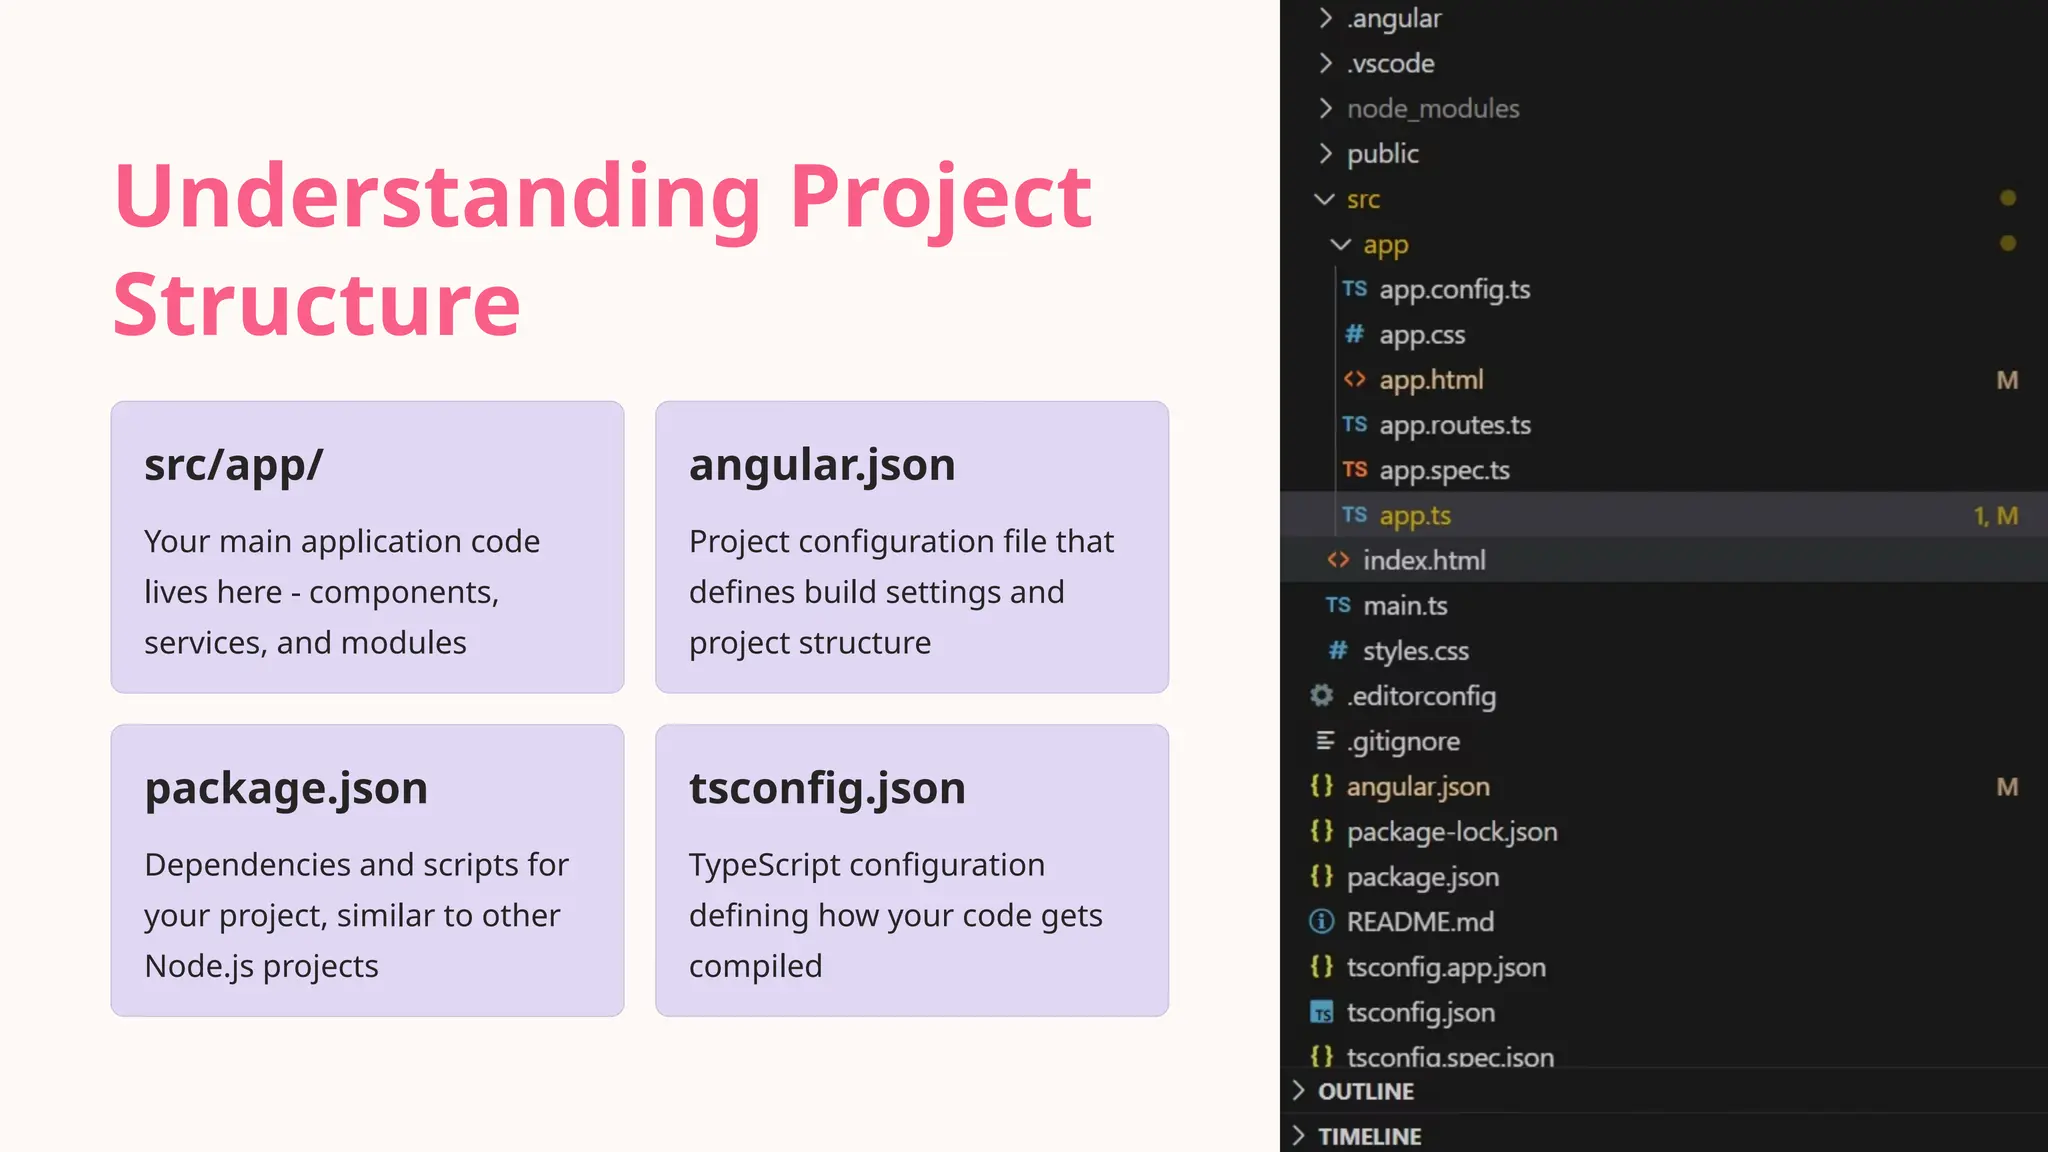Click the info icon beside README.md

coord(1321,921)
